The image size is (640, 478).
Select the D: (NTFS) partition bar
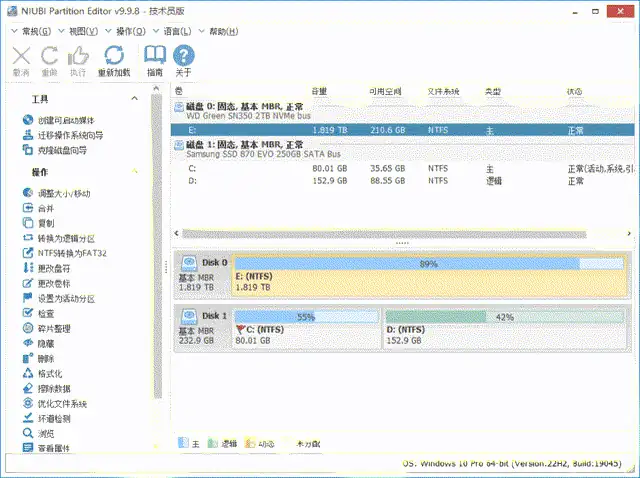[x=505, y=329]
